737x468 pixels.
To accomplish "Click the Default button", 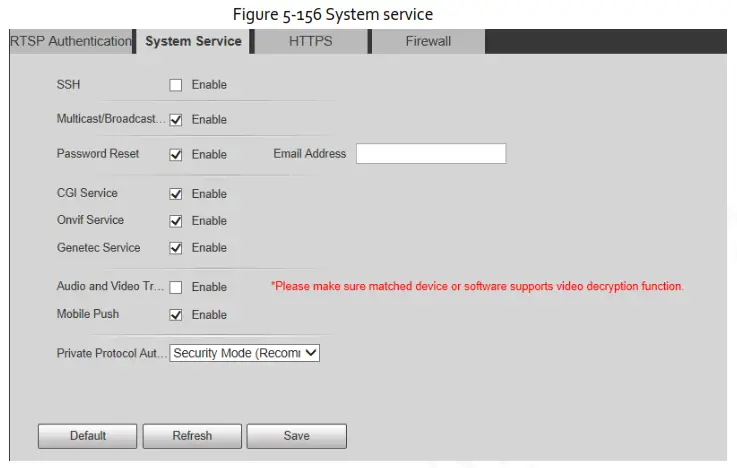I will (87, 436).
